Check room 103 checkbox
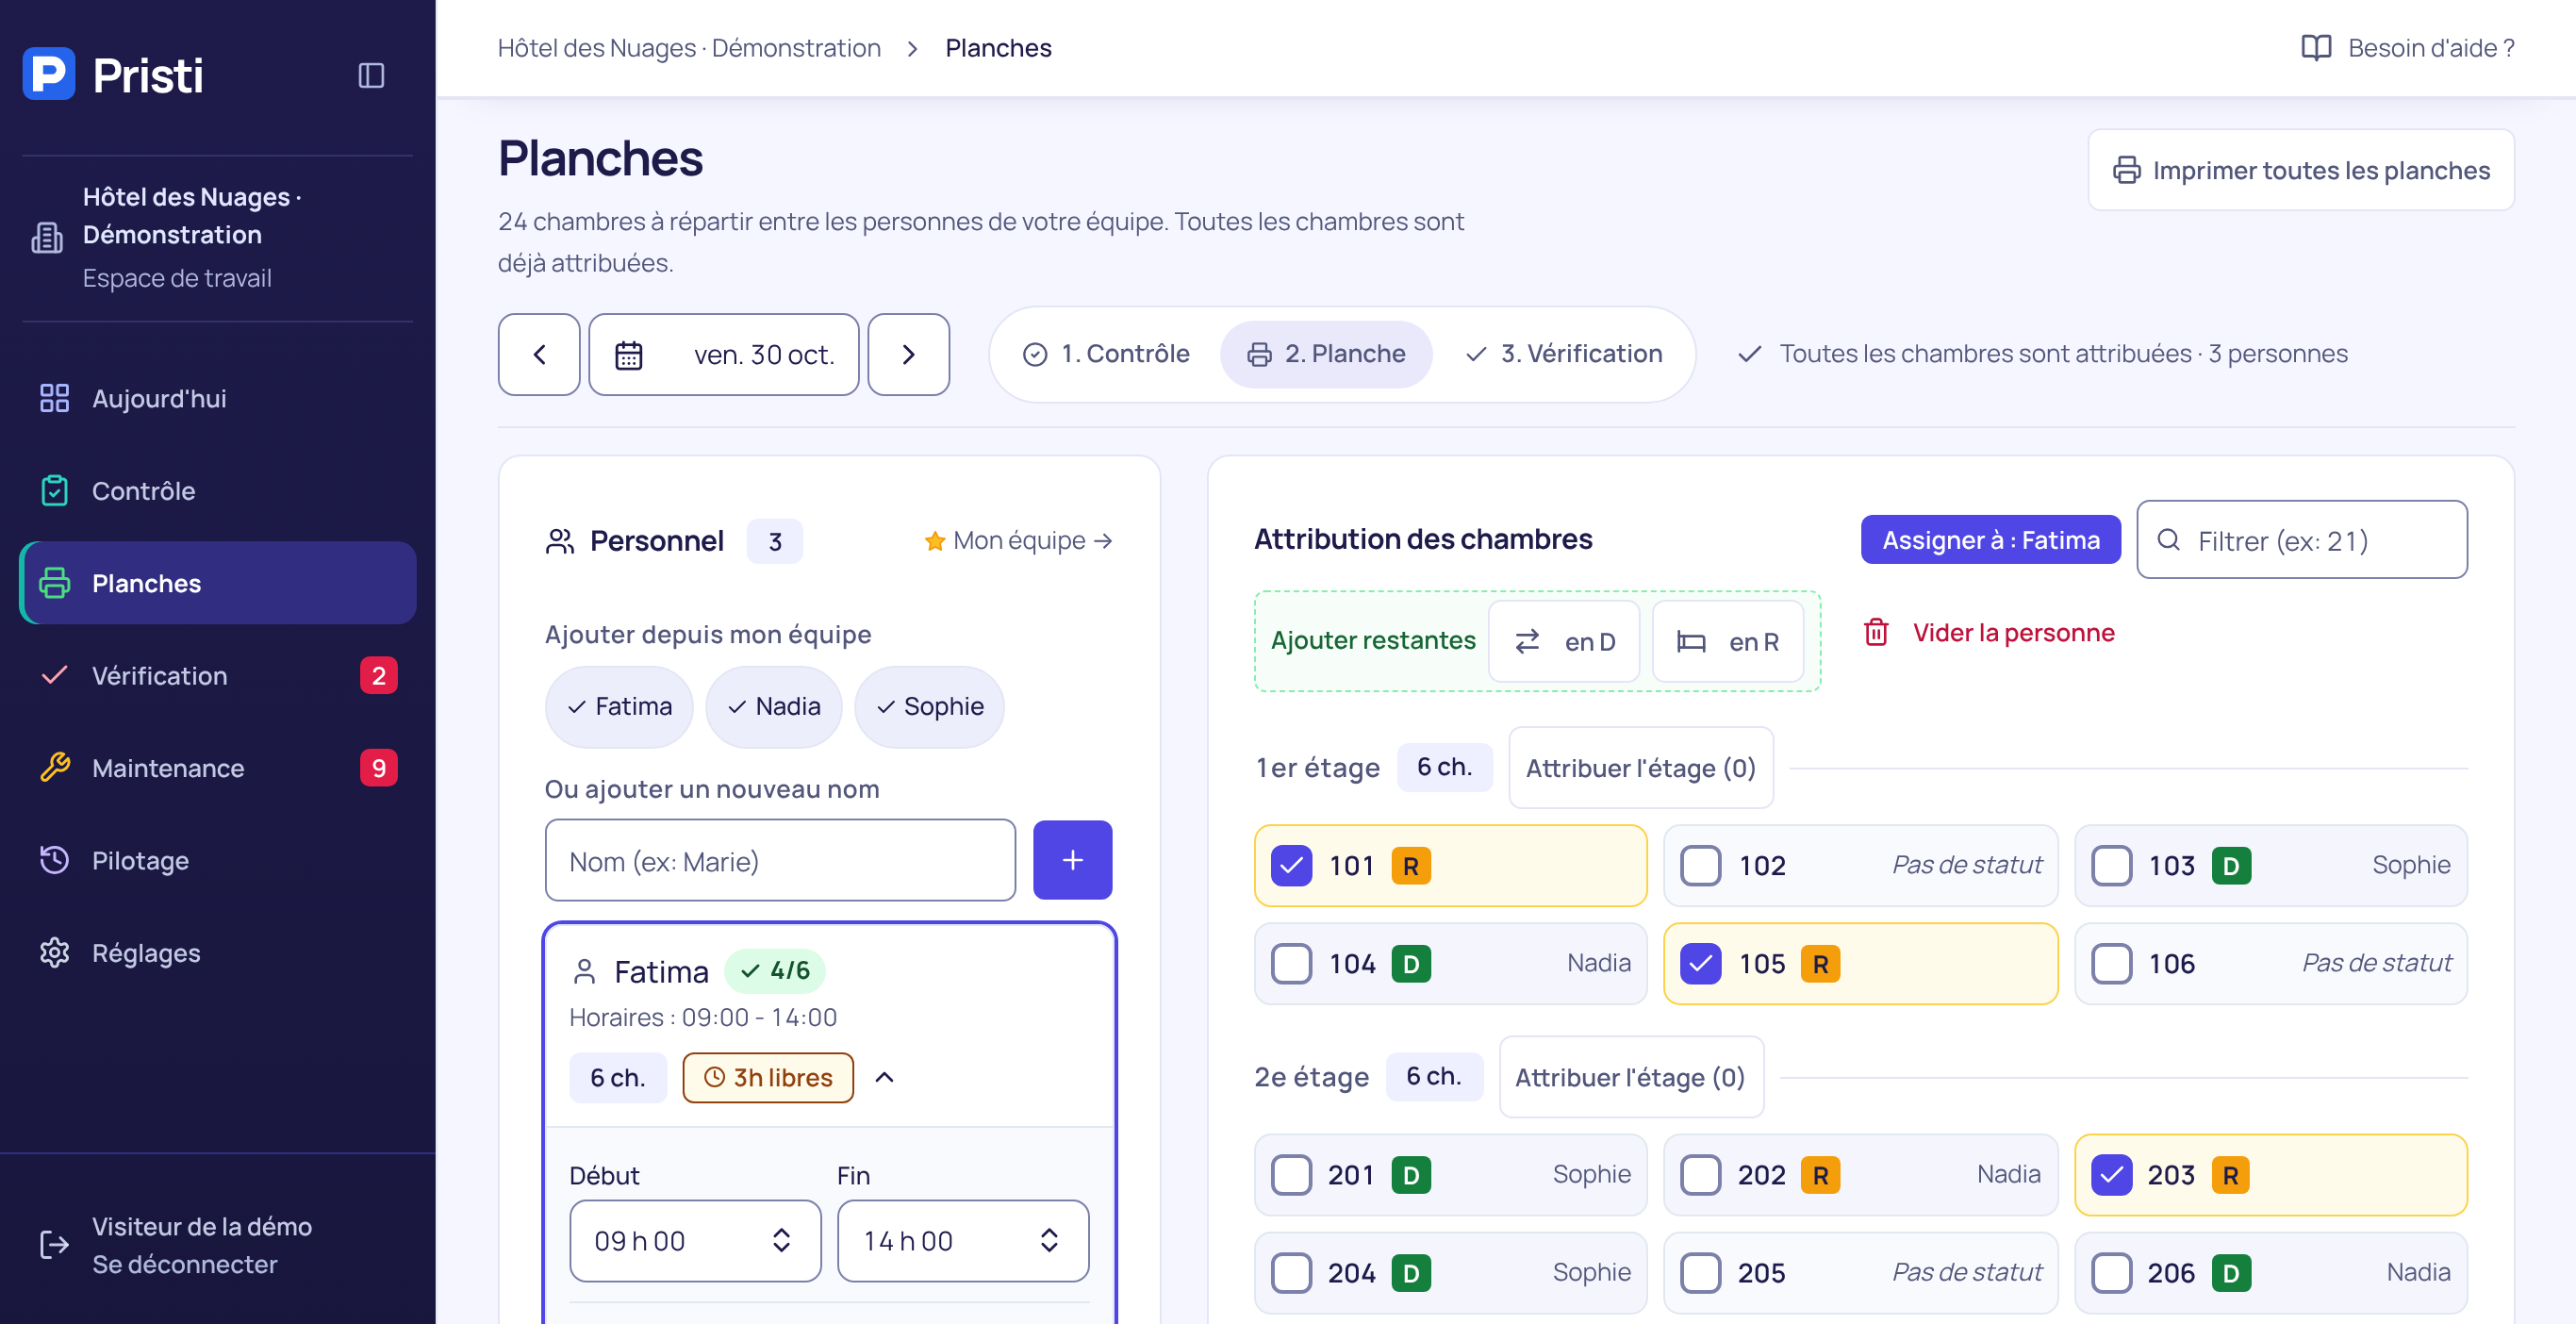2576x1324 pixels. click(x=2111, y=865)
